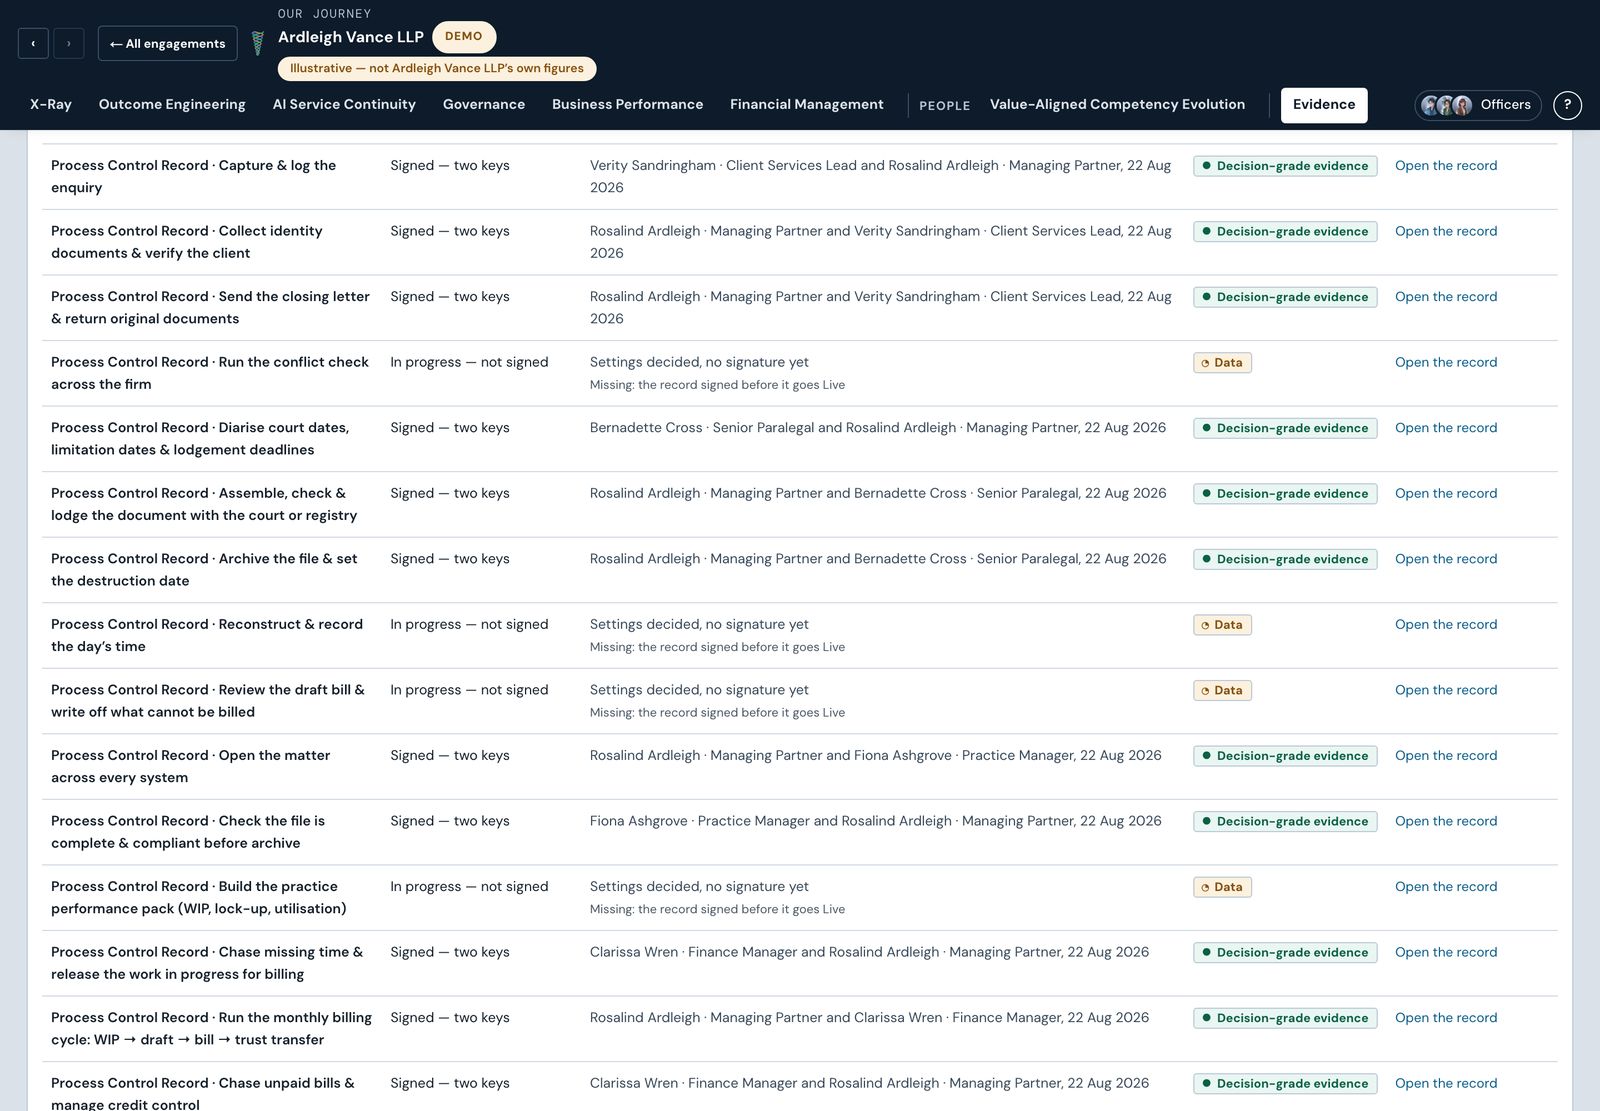
Task: Switch to the X-Ray tab
Action: [51, 105]
